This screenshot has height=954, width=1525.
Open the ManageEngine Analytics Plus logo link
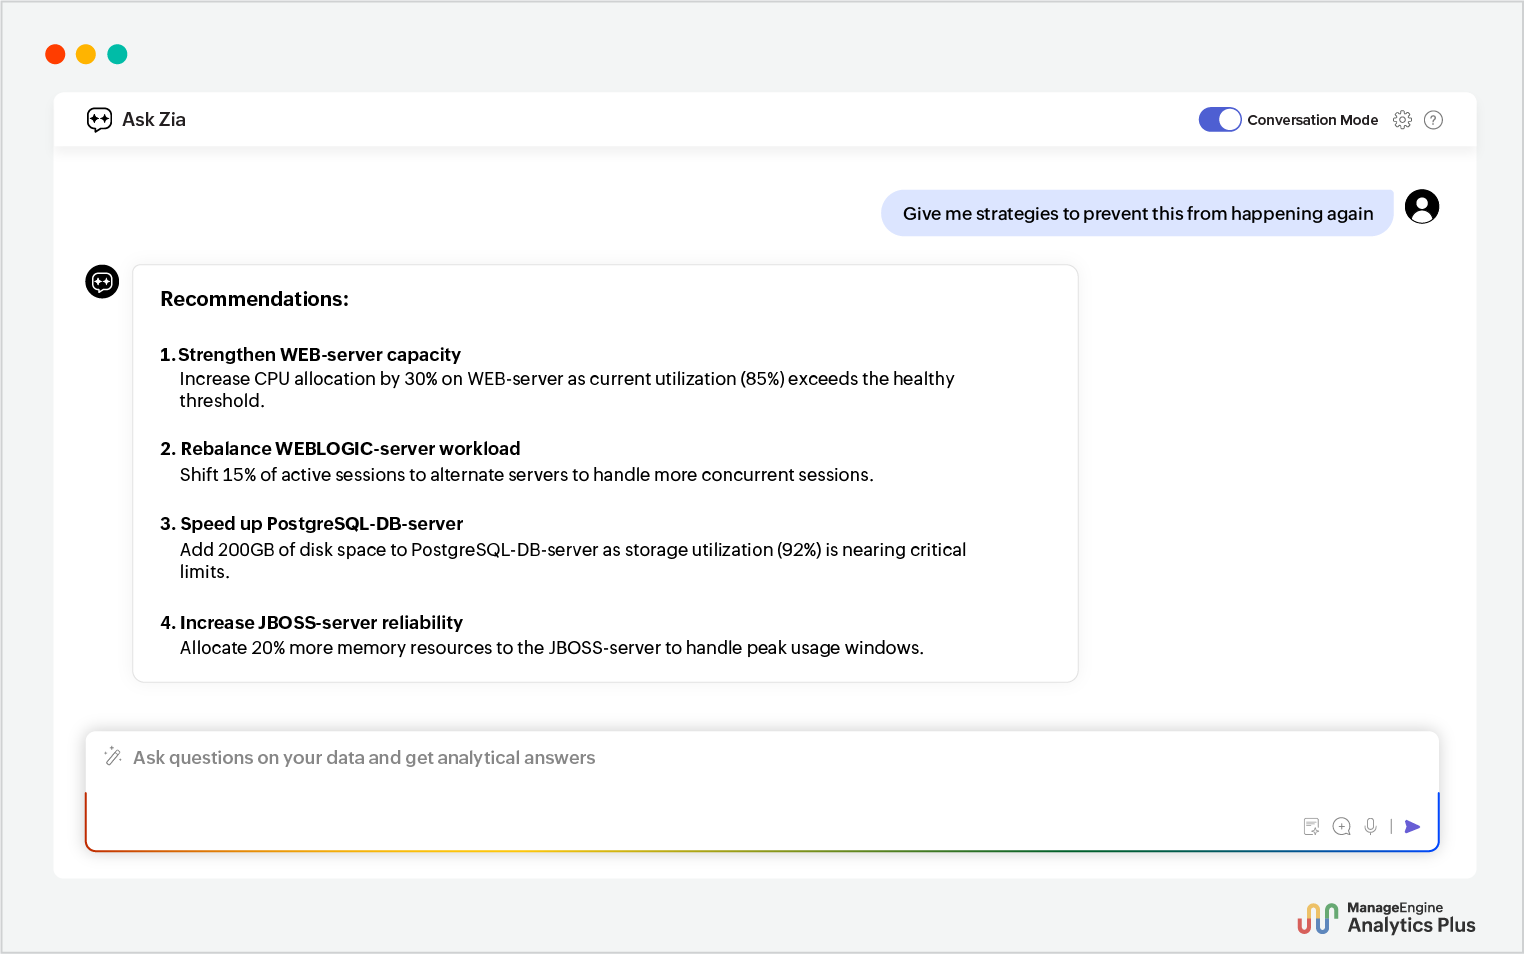click(1386, 916)
